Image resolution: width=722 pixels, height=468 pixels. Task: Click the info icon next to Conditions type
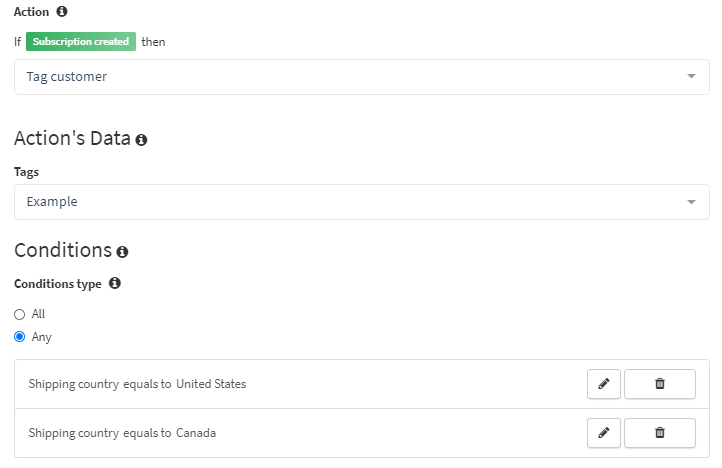[115, 283]
